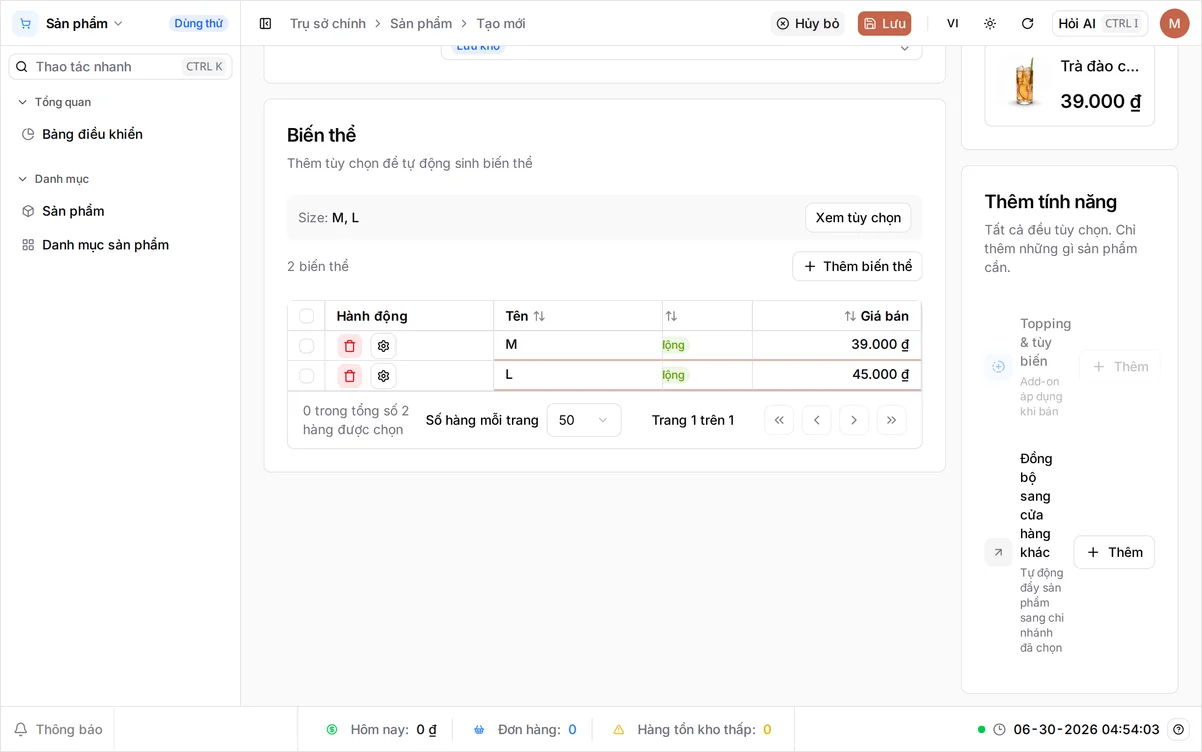The width and height of the screenshot is (1202, 752).
Task: Click the notification bell icon
Action: coord(20,730)
